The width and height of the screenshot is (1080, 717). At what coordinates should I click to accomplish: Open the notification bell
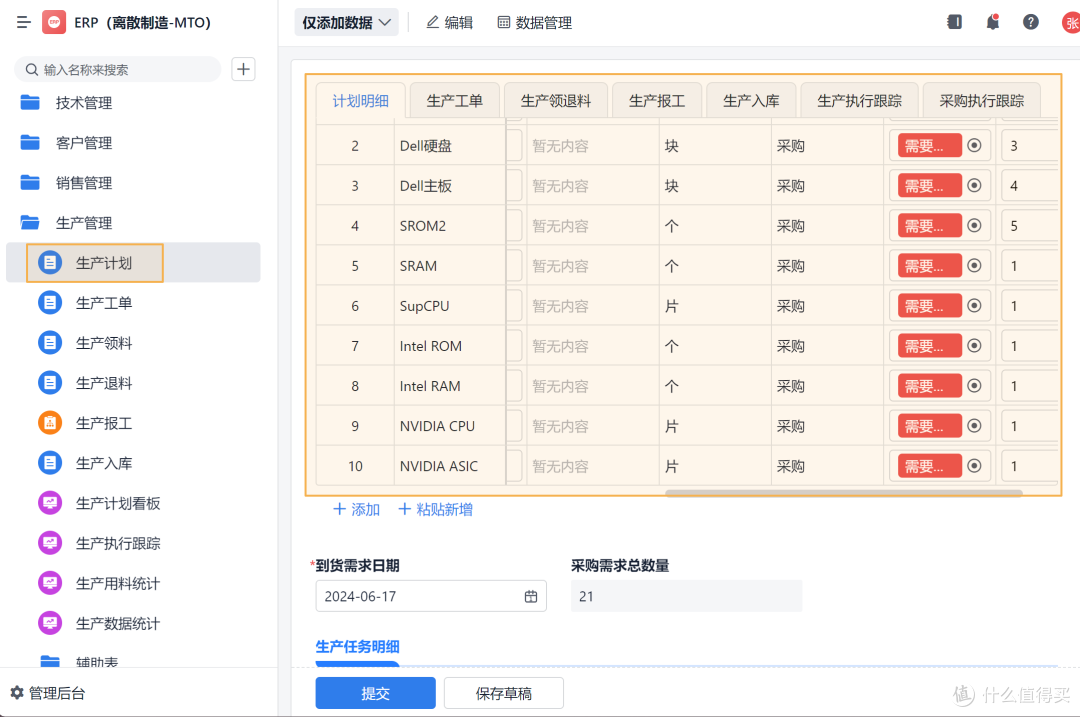tap(993, 22)
